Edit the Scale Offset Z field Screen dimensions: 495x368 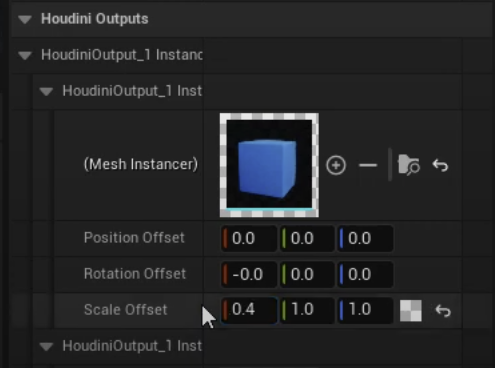tap(365, 310)
